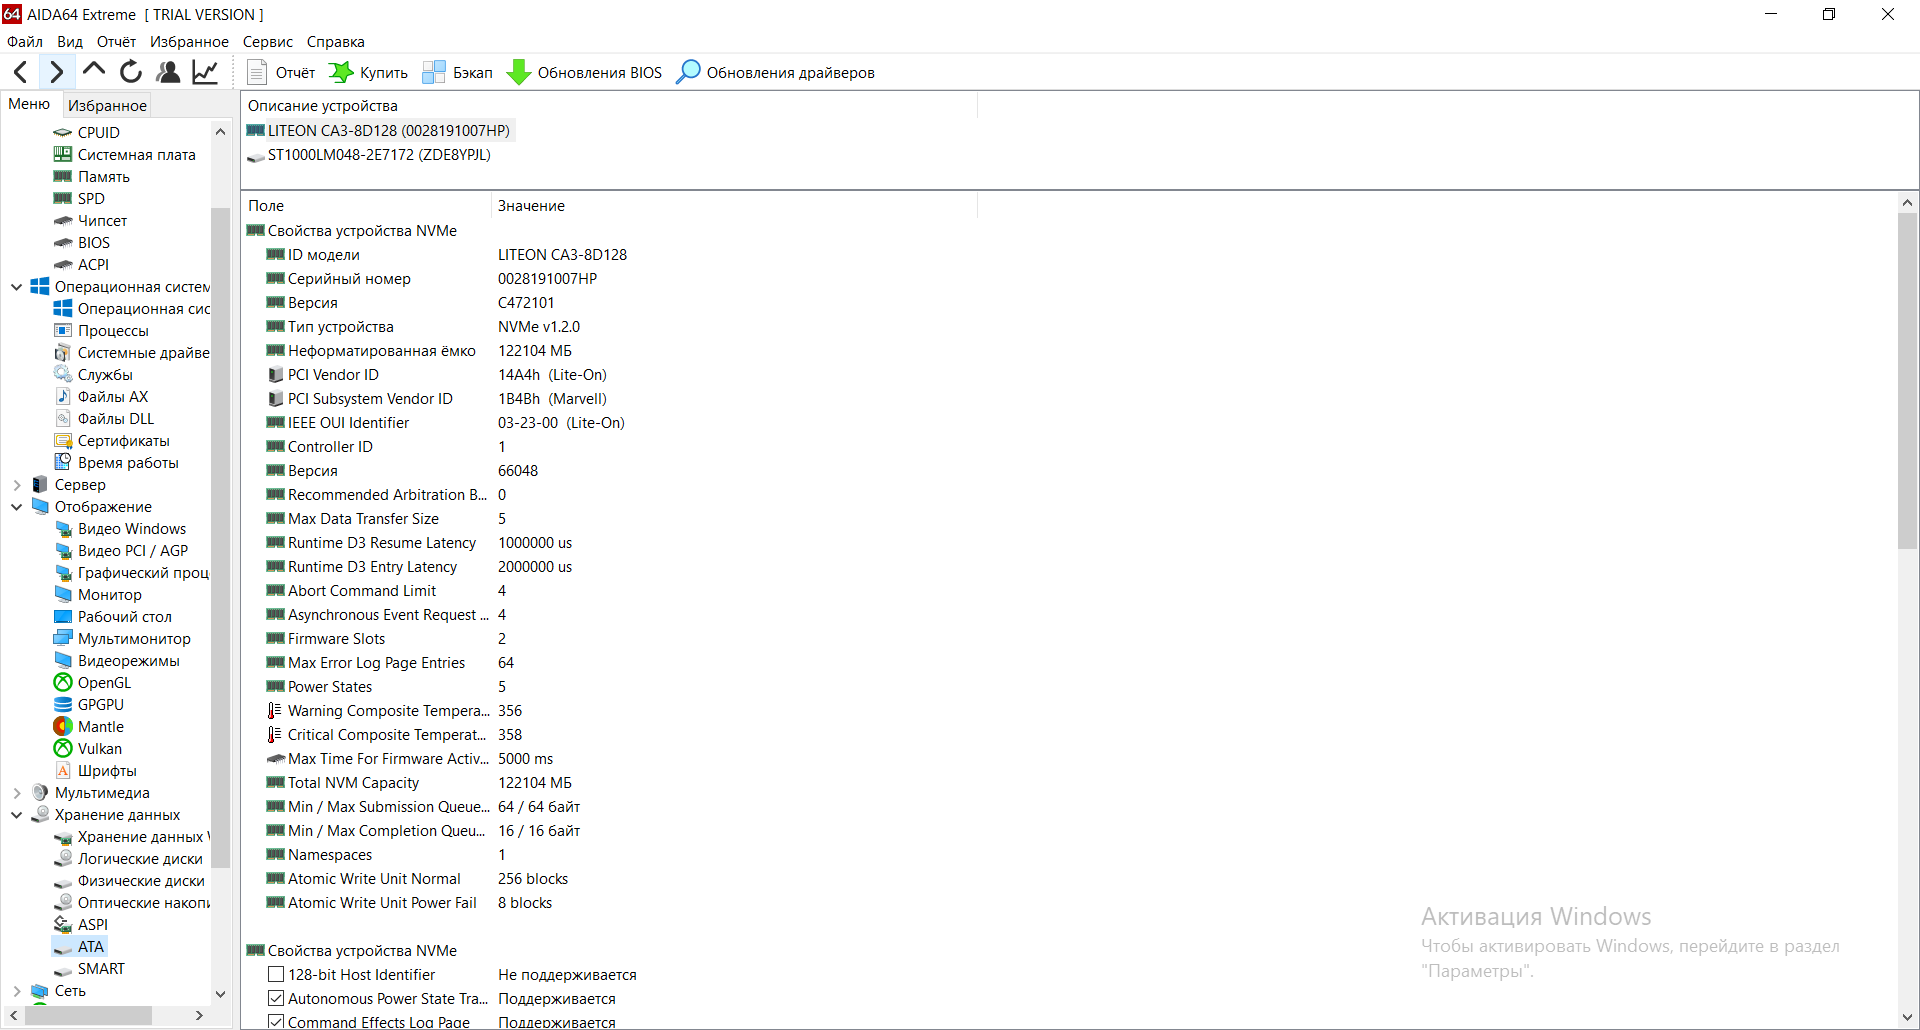Click the Описание устройства column header

tap(609, 105)
